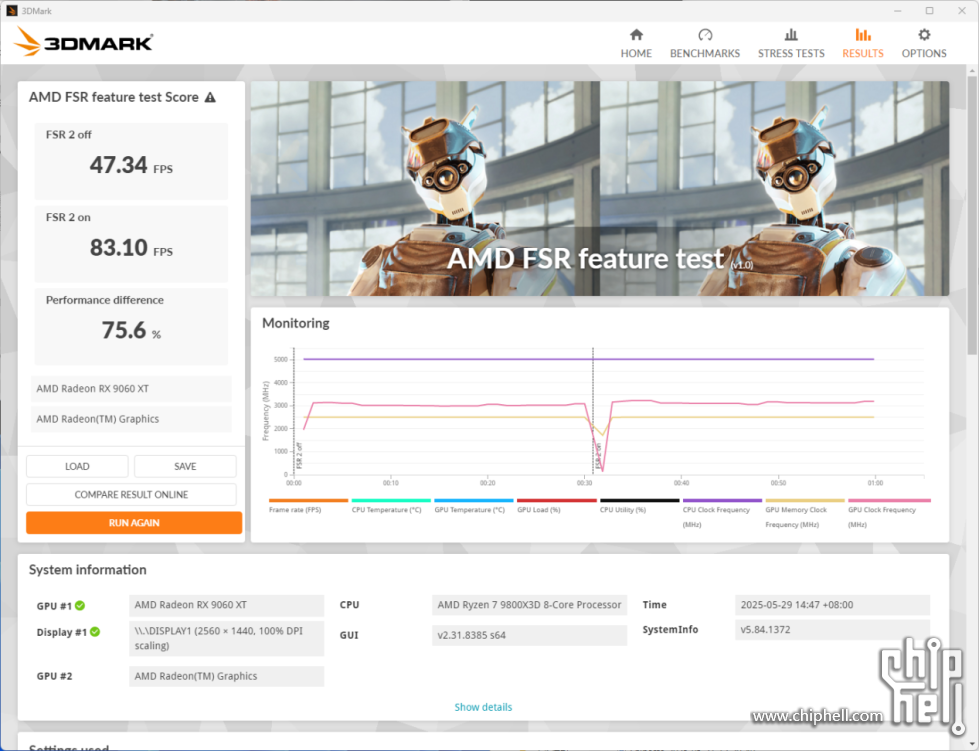Viewport: 979px width, 751px height.
Task: Click the SystemInfo version v5.84.1372
Action: (832, 630)
